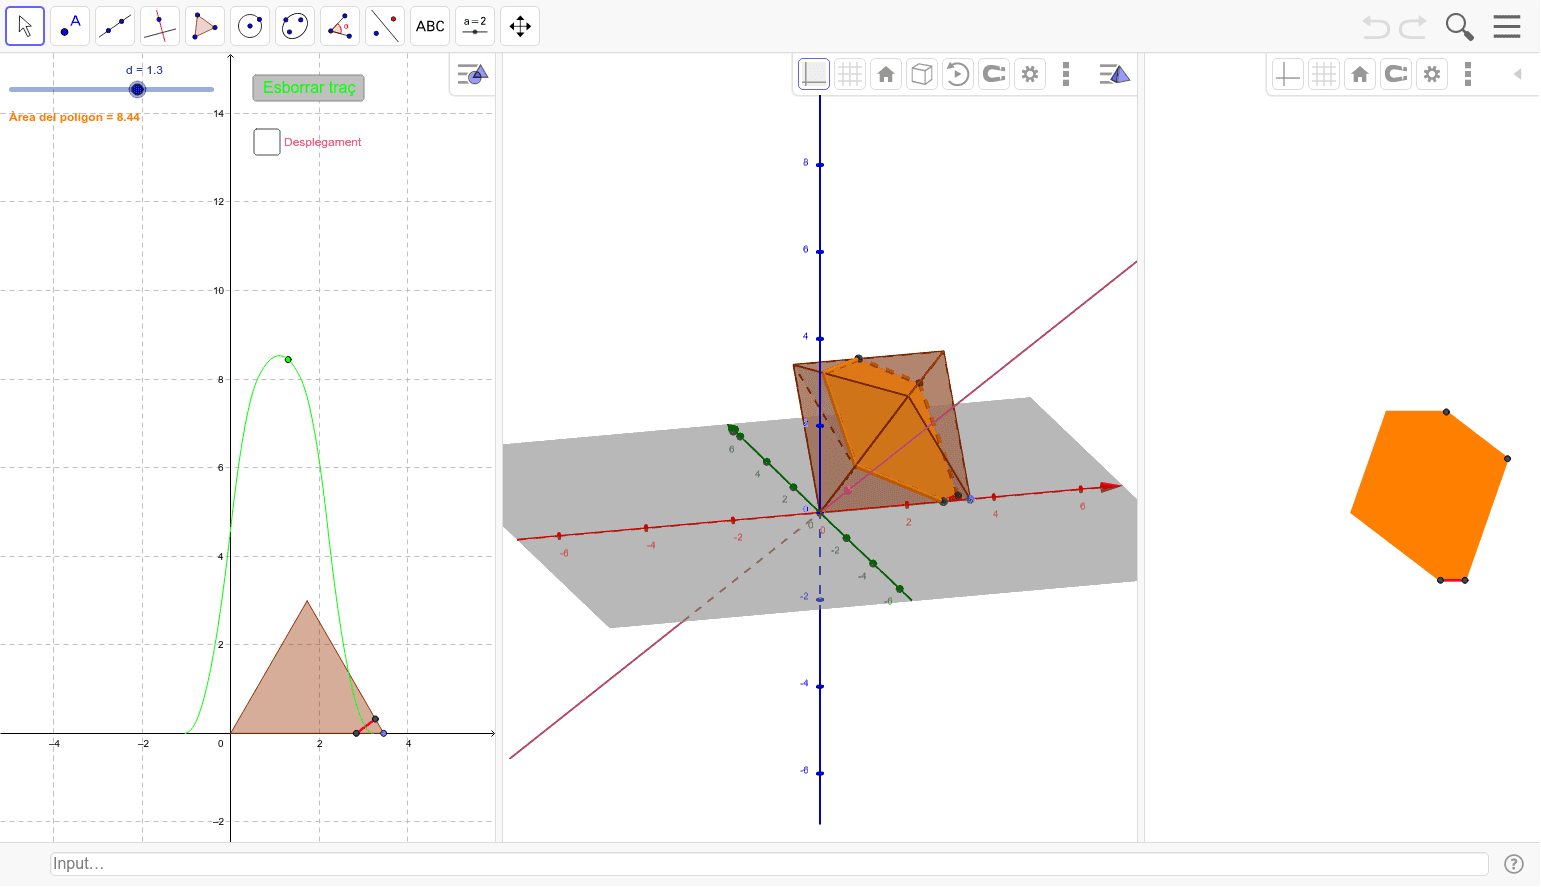Select the Perpendicular Line tool
Viewport: 1541px width, 887px height.
(x=160, y=26)
